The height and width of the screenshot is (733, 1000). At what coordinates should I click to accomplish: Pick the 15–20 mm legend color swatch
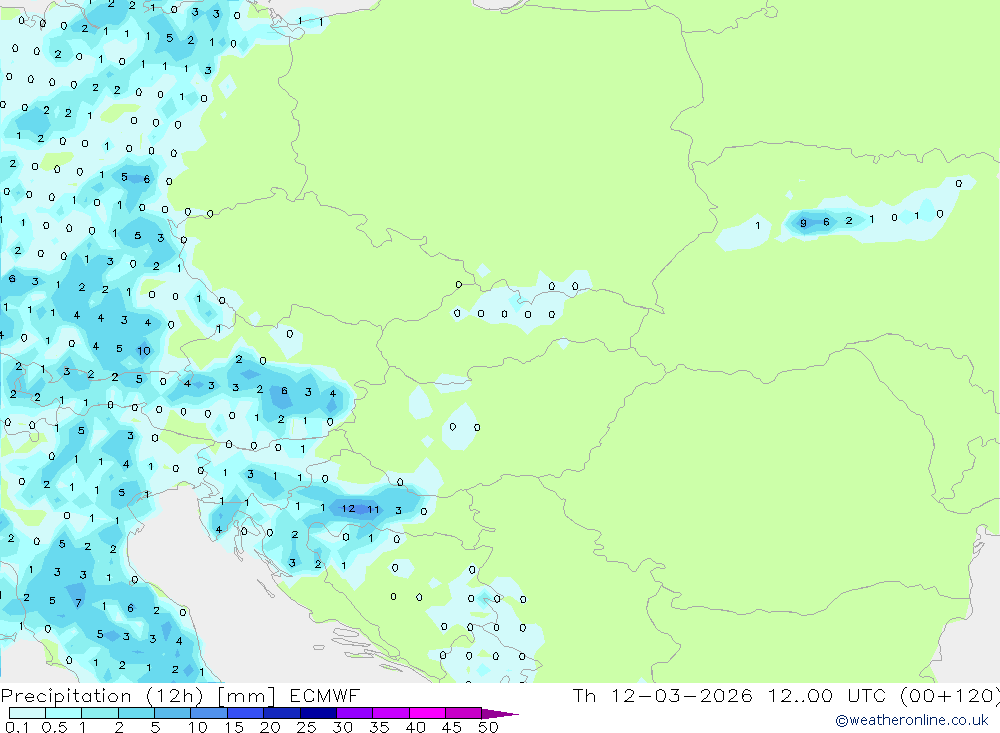coord(246,713)
